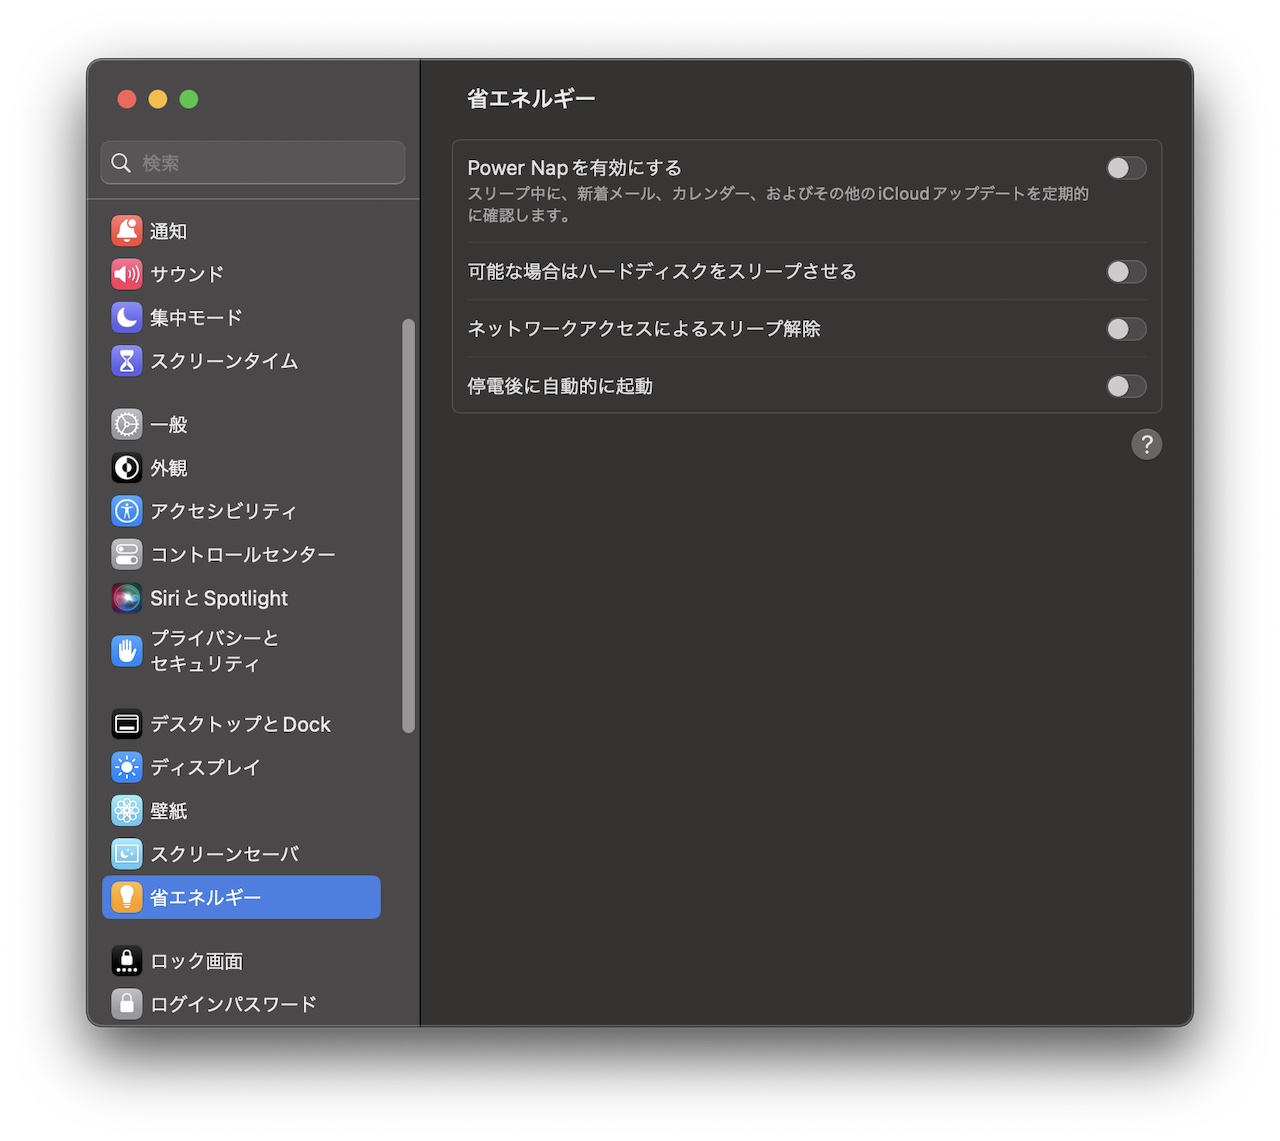The width and height of the screenshot is (1280, 1141).
Task: Select Siri と Spotlight text in sidebar
Action: pos(219,598)
